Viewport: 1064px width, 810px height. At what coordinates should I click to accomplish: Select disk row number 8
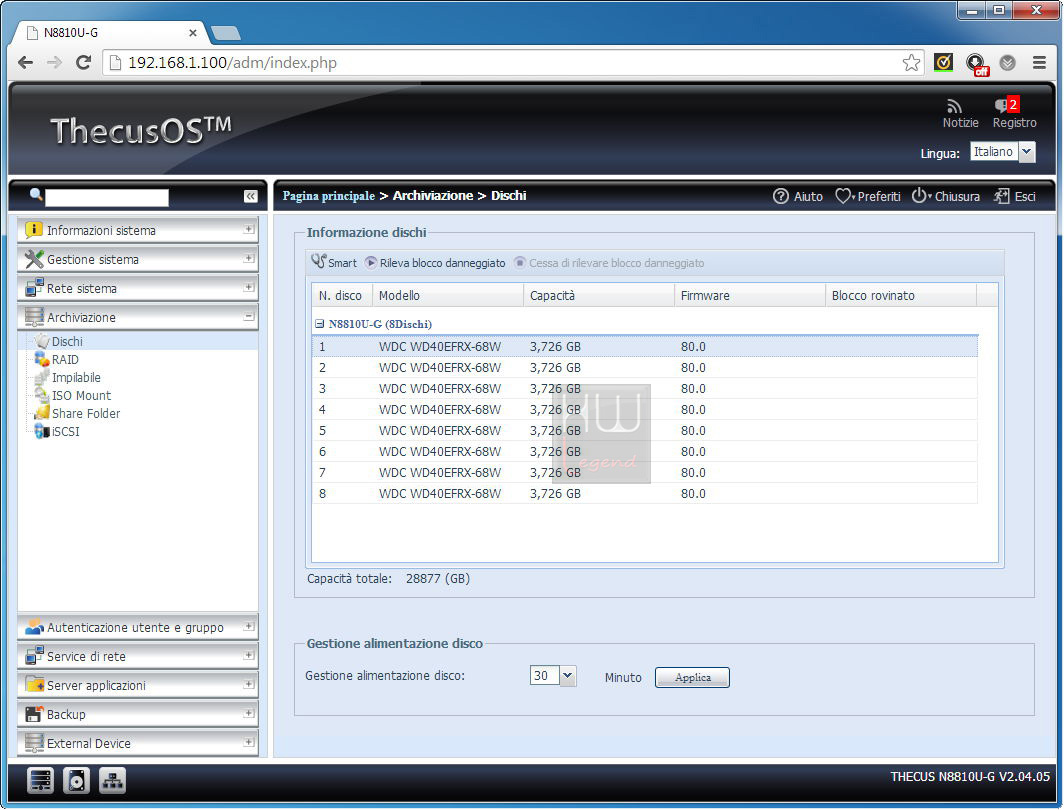[x=645, y=494]
